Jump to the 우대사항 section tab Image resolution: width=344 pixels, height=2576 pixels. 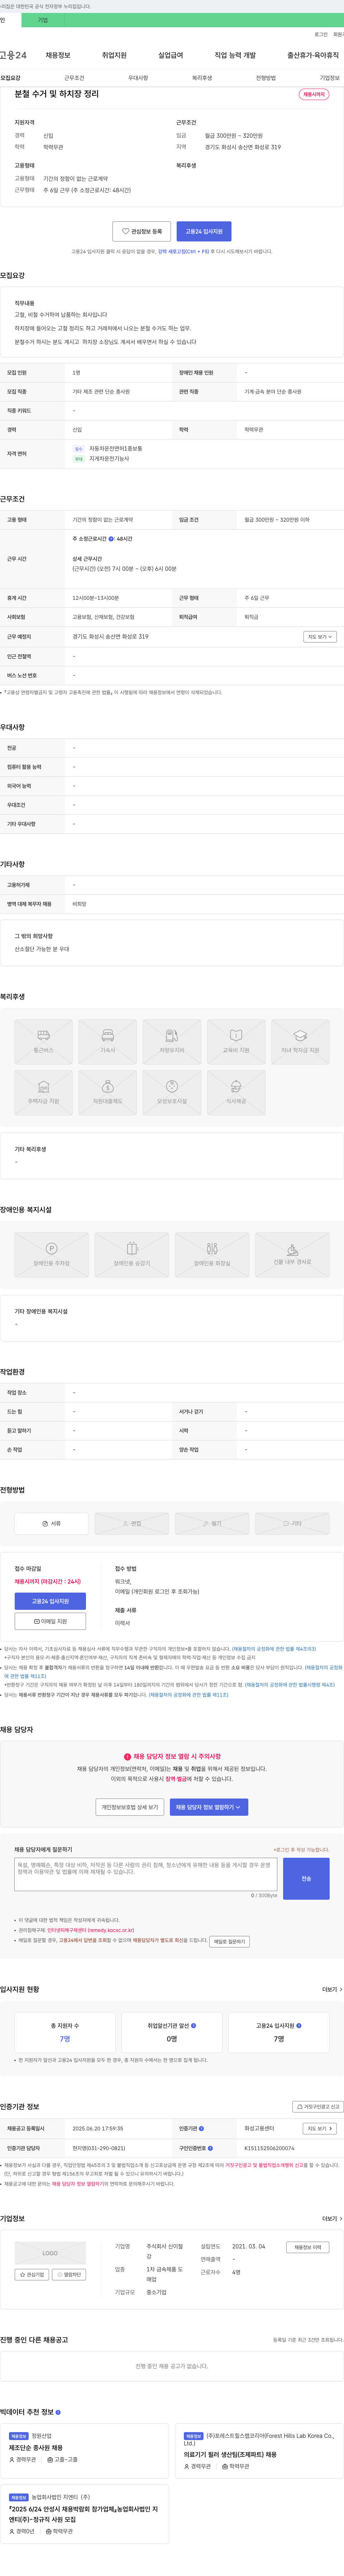(x=138, y=78)
